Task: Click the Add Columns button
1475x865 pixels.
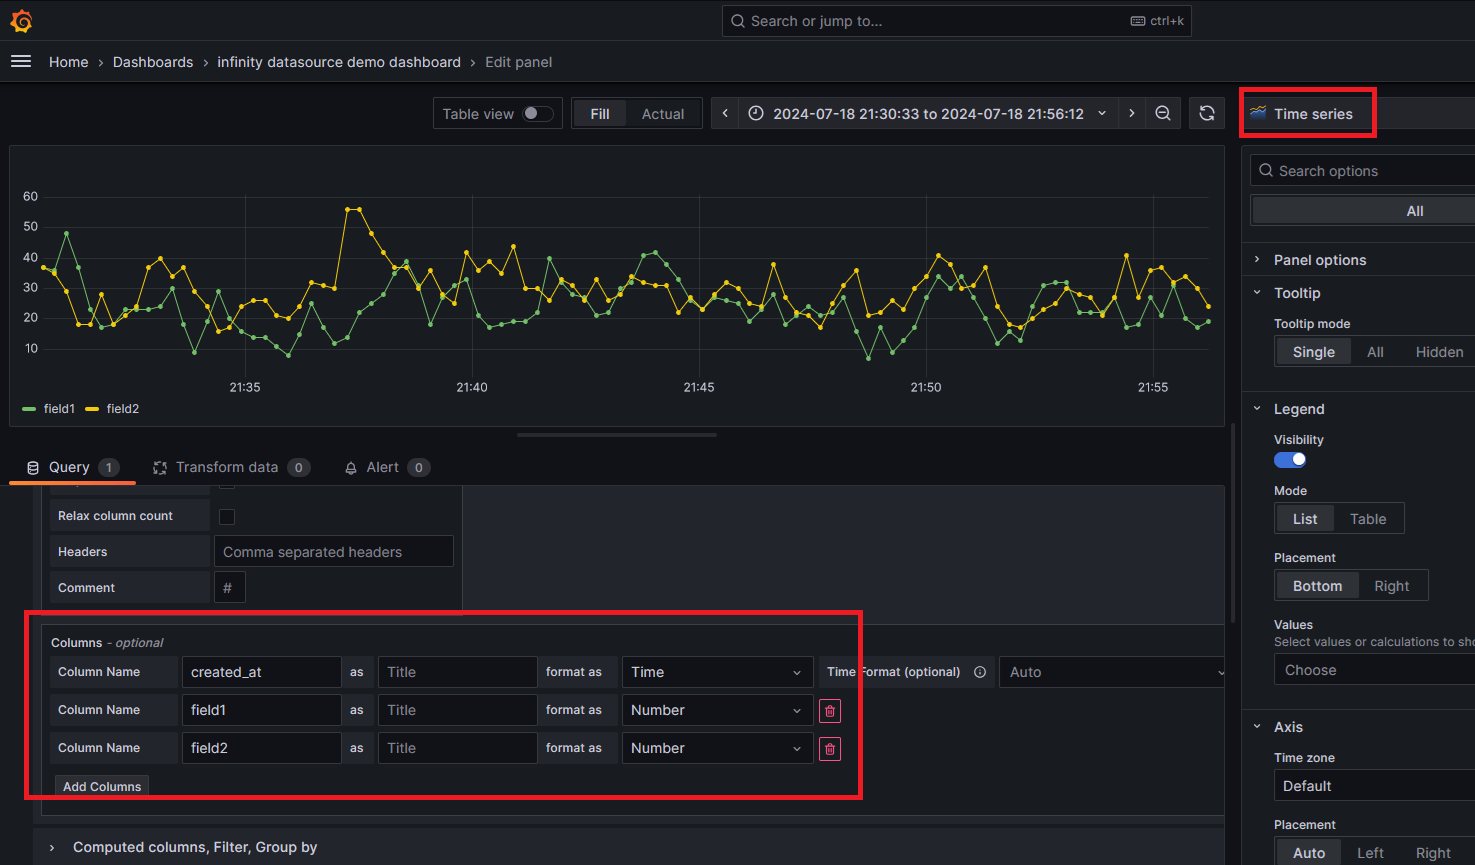Action: coord(102,787)
